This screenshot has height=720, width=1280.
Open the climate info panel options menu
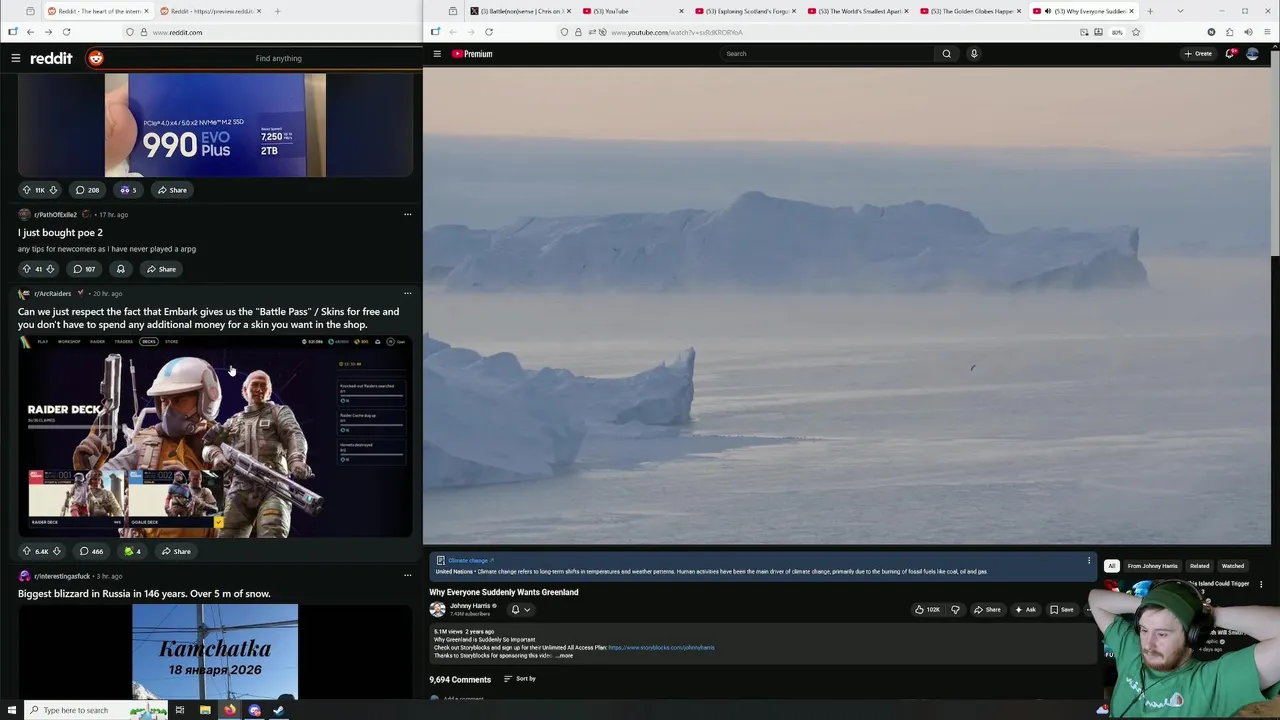(x=1089, y=561)
